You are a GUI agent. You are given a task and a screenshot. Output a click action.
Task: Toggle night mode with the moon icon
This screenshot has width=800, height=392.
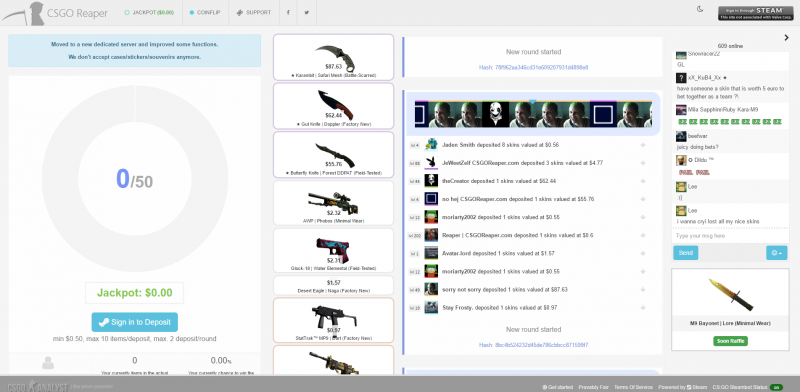coord(700,9)
